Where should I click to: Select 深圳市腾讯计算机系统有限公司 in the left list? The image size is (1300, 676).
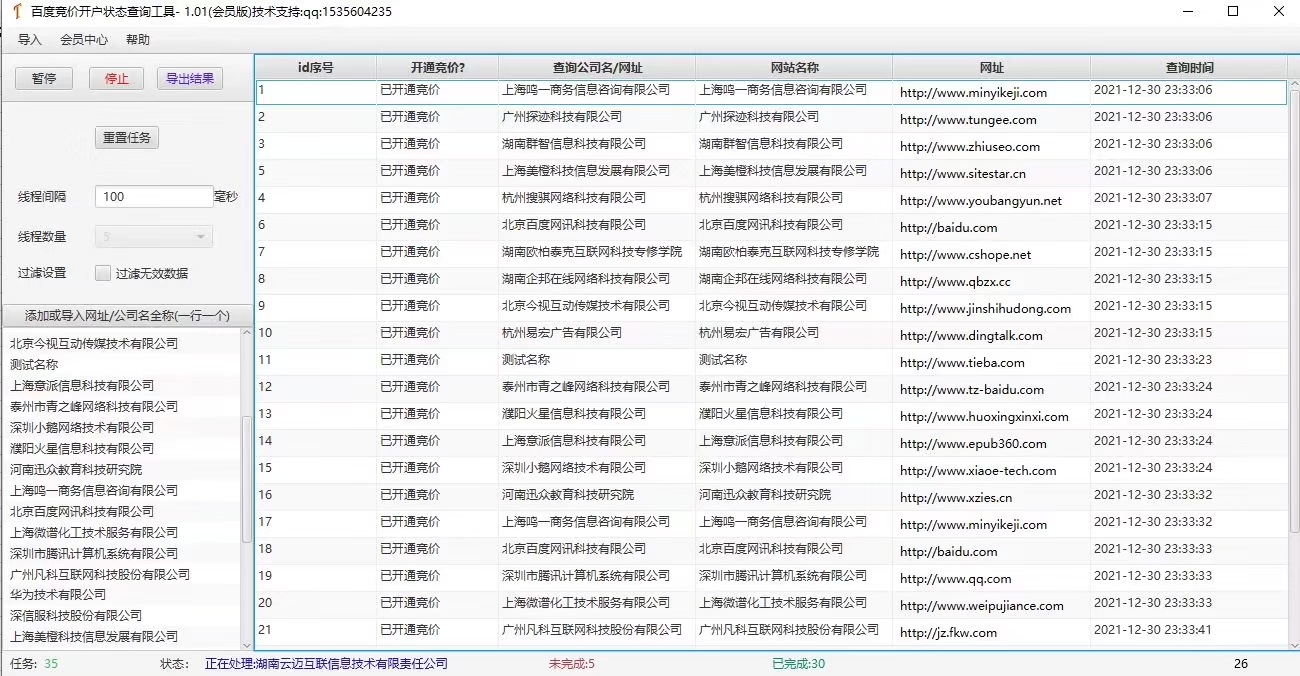(94, 553)
